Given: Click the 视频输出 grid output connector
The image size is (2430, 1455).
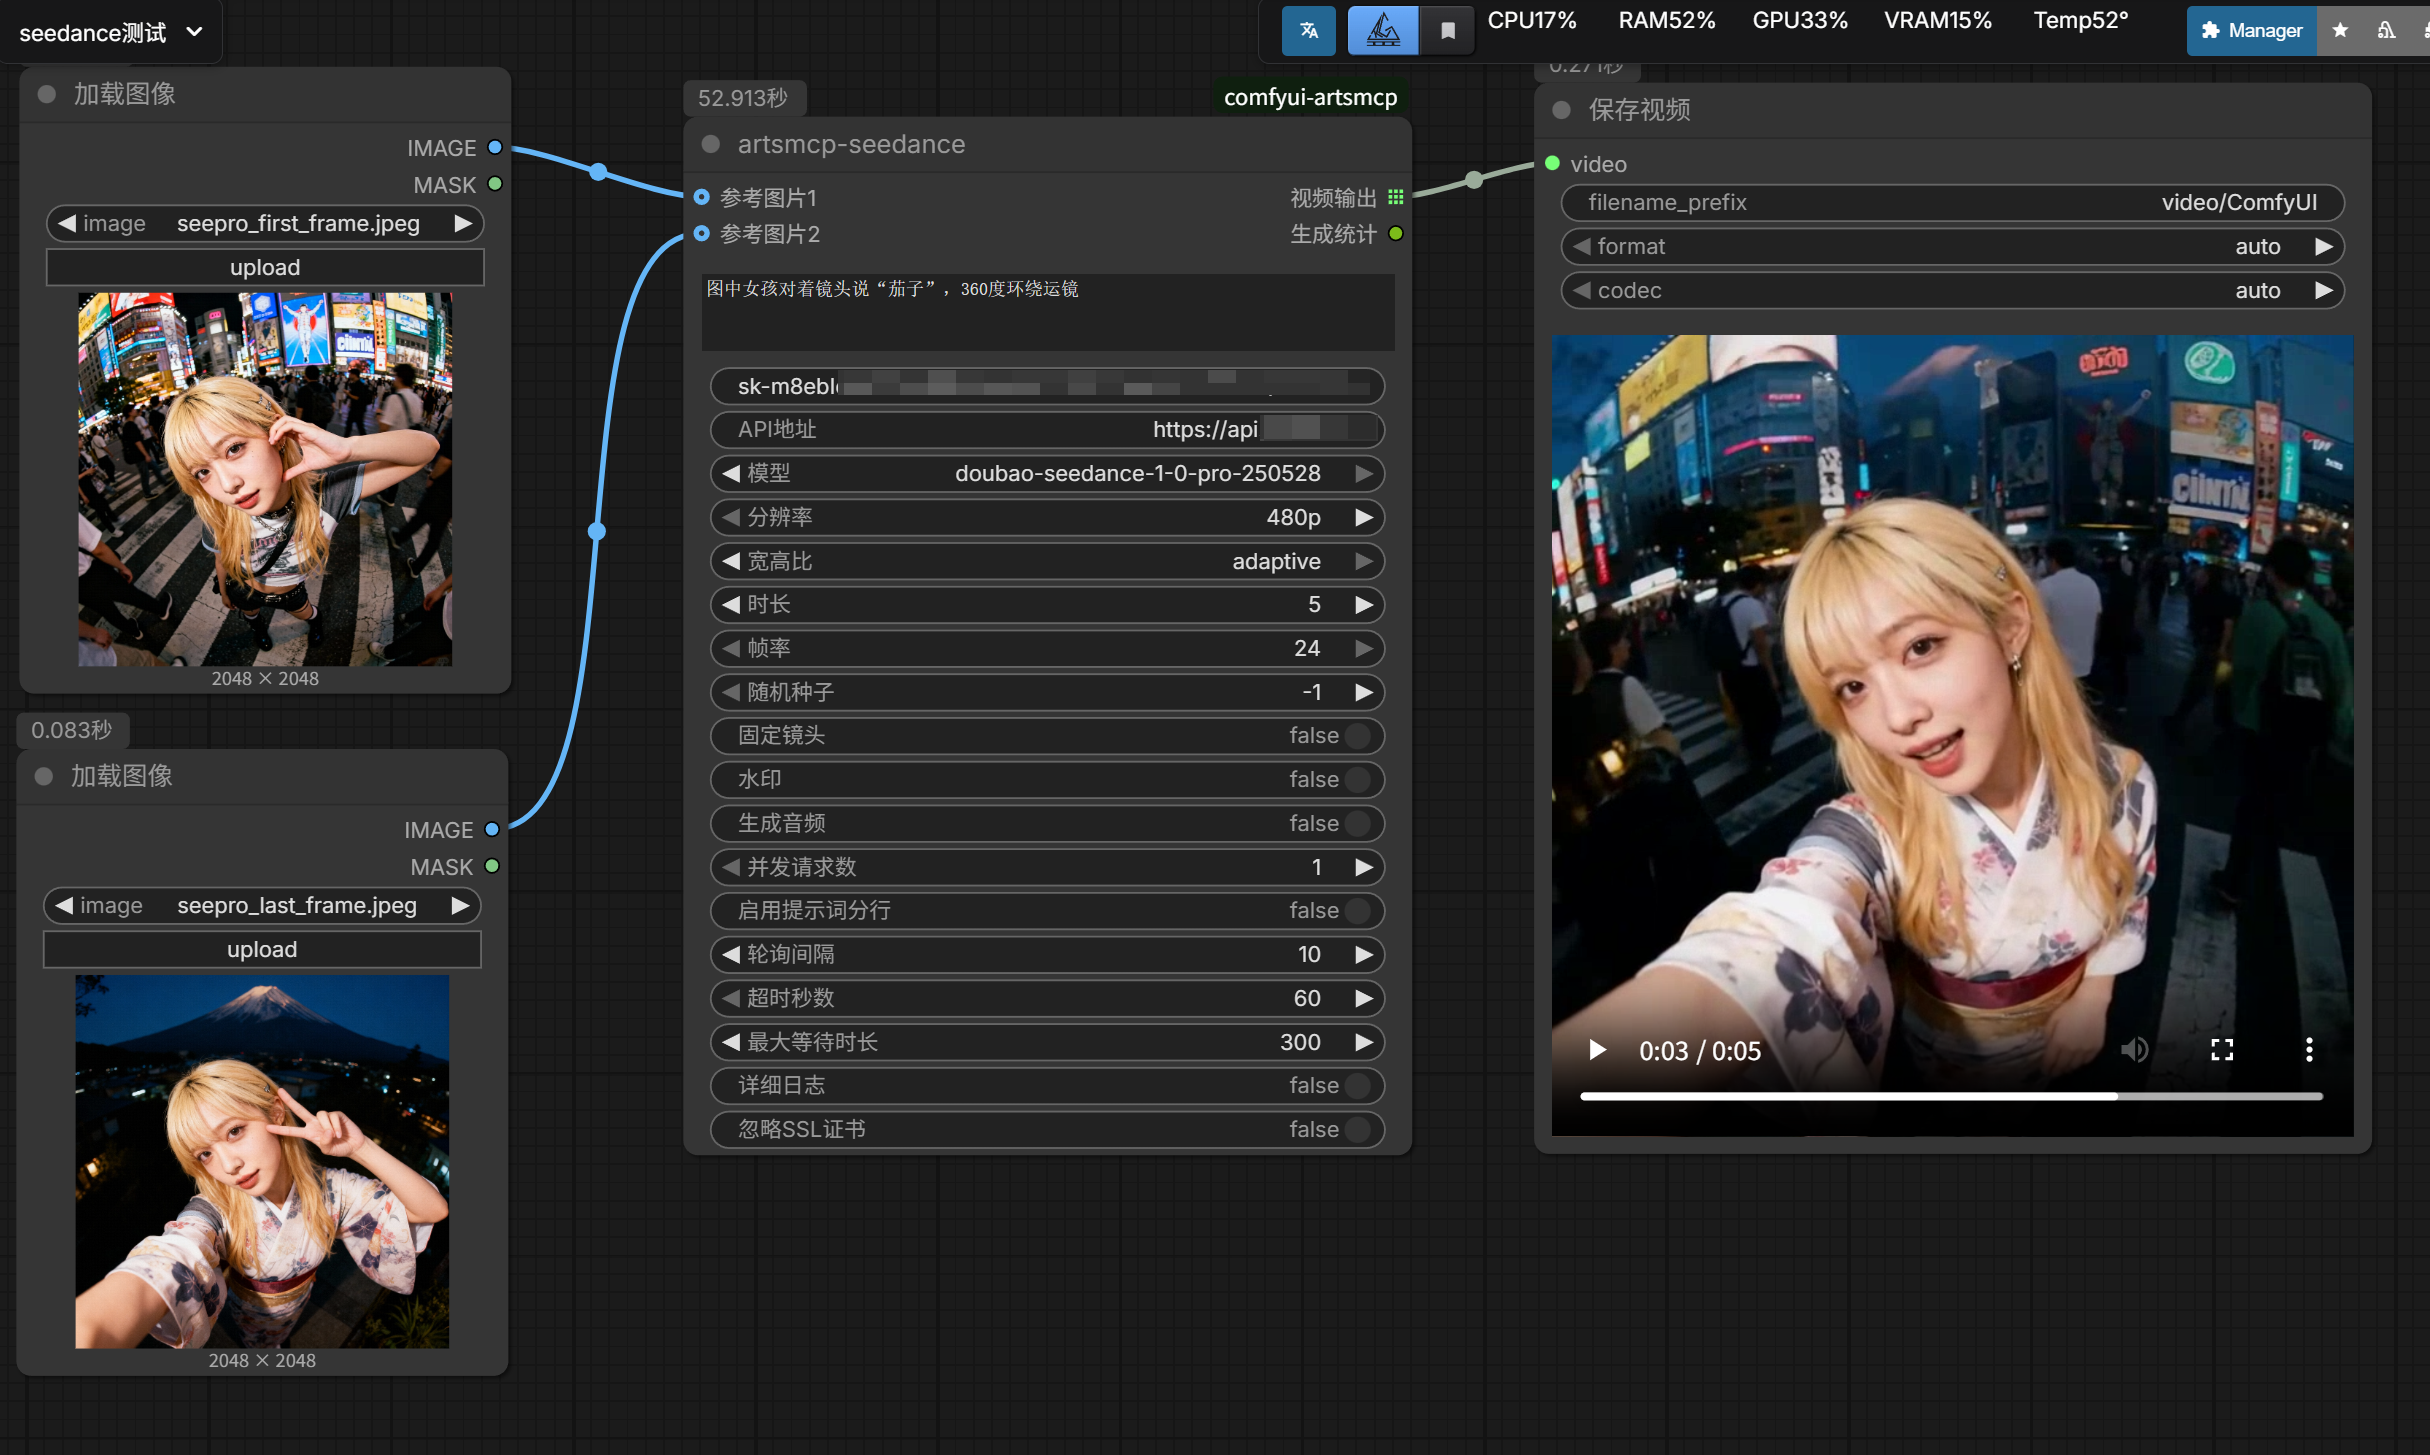Looking at the screenshot, I should 1396,197.
